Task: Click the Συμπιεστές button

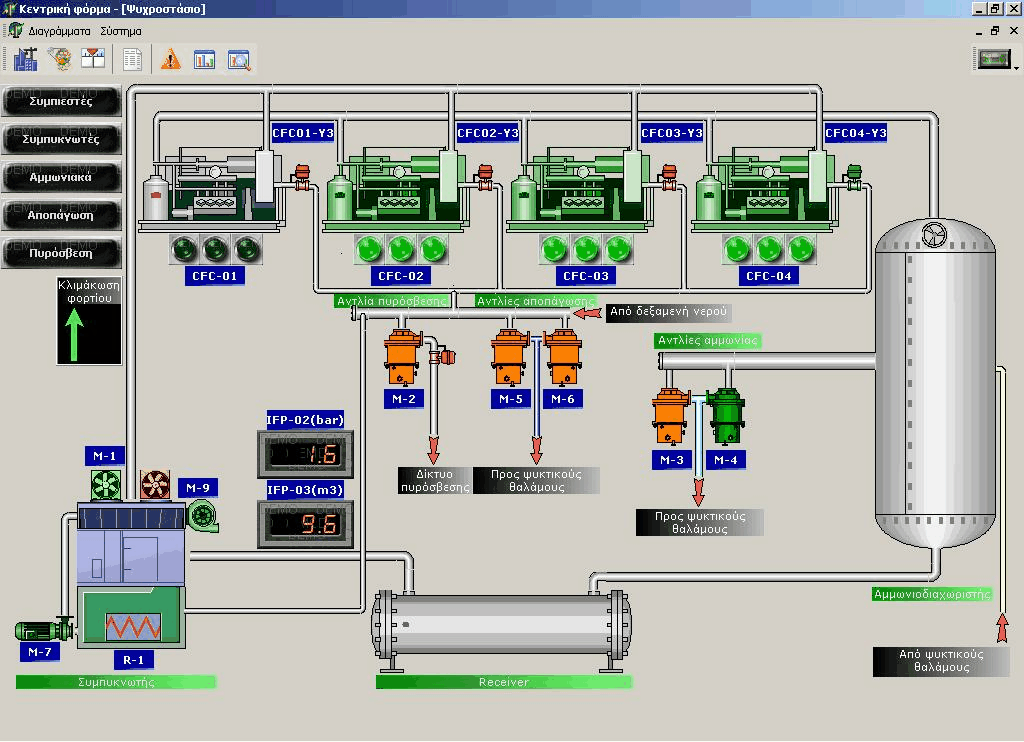Action: click(61, 101)
